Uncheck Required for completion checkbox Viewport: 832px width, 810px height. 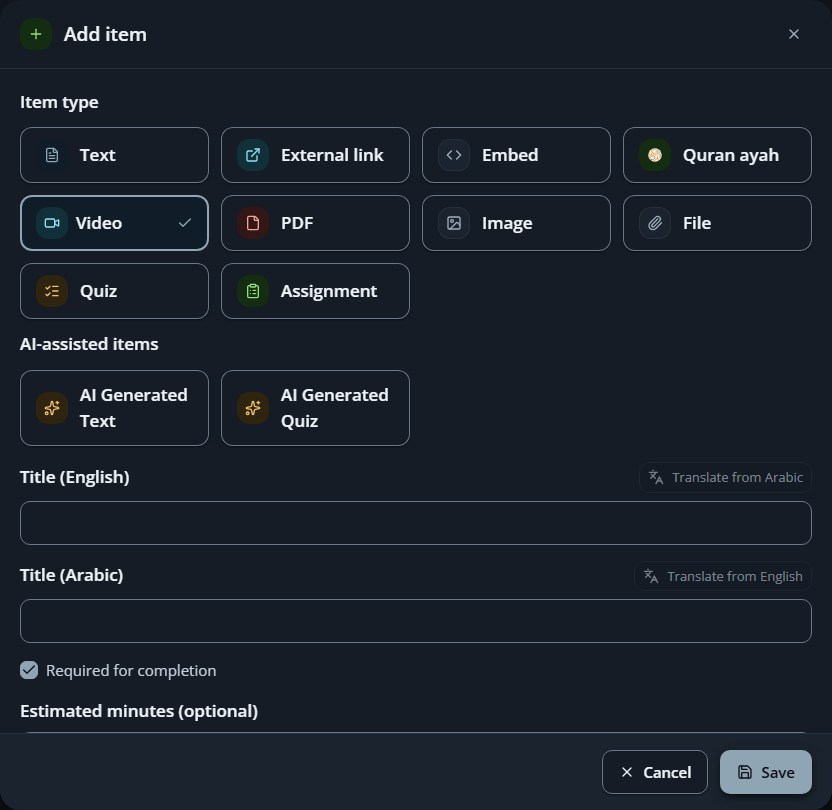coord(29,670)
